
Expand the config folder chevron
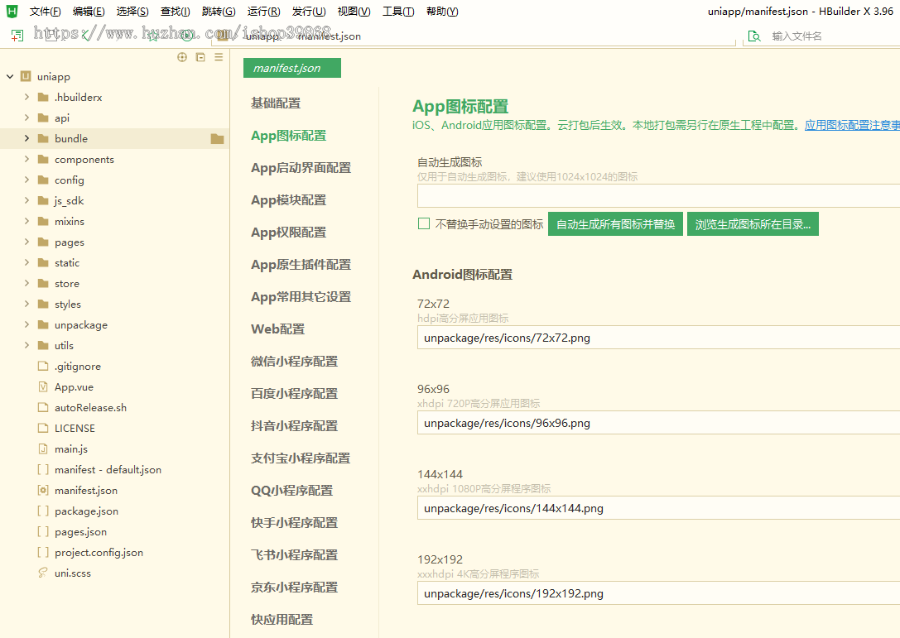click(x=26, y=180)
